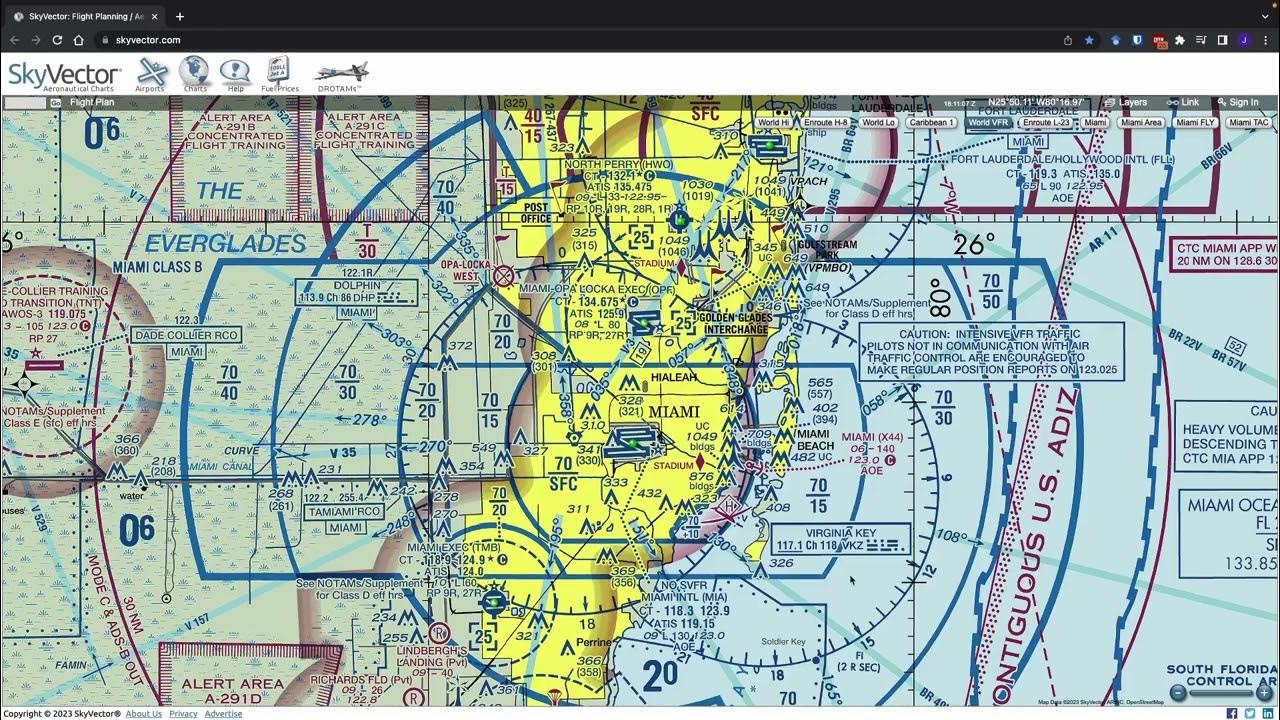This screenshot has width=1280, height=720.
Task: Go to the browser home page
Action: tap(79, 40)
